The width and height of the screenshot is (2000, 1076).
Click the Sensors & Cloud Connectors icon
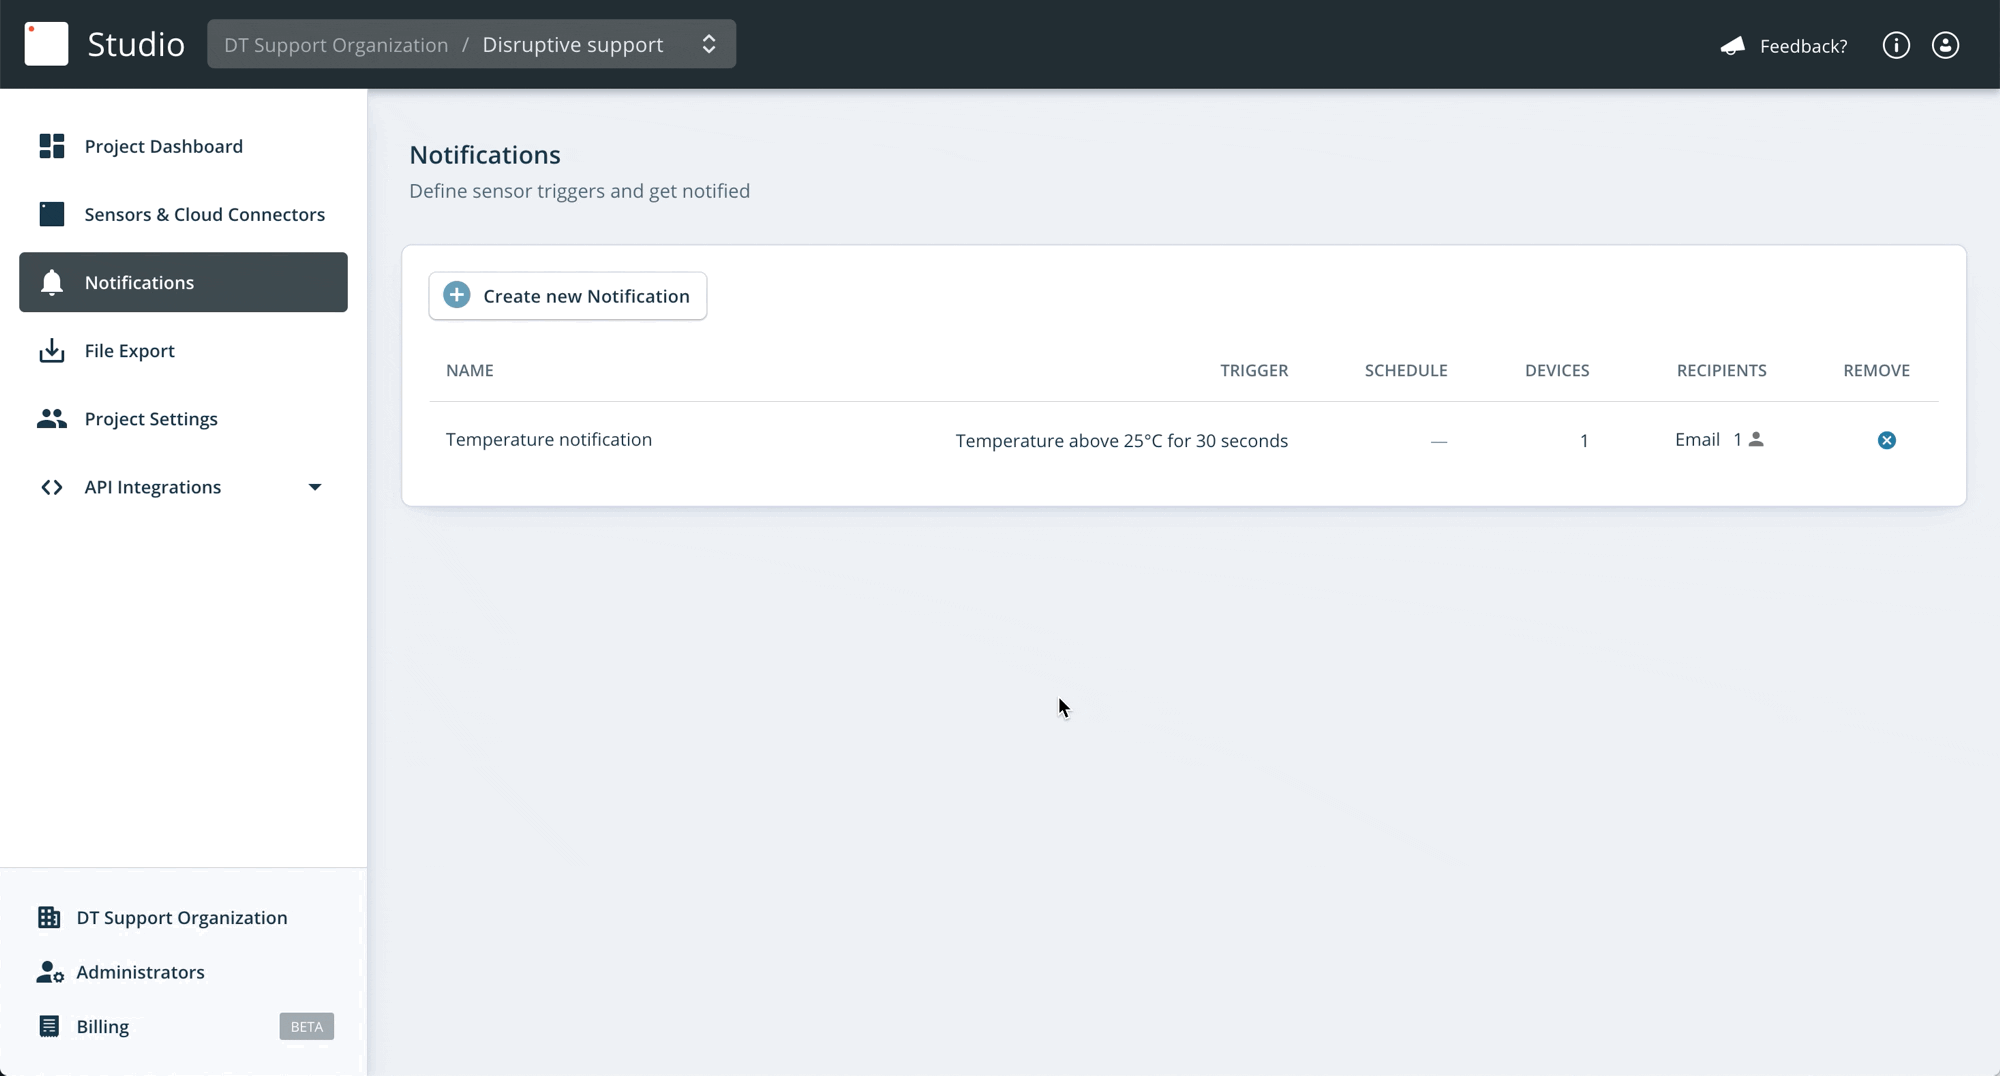click(52, 214)
